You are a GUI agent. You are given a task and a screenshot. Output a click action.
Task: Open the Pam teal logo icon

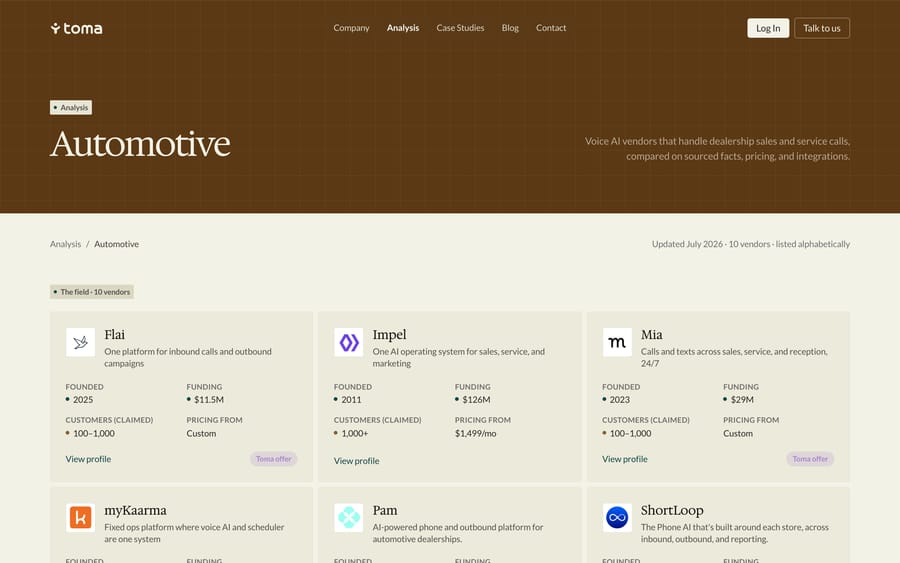click(x=348, y=518)
